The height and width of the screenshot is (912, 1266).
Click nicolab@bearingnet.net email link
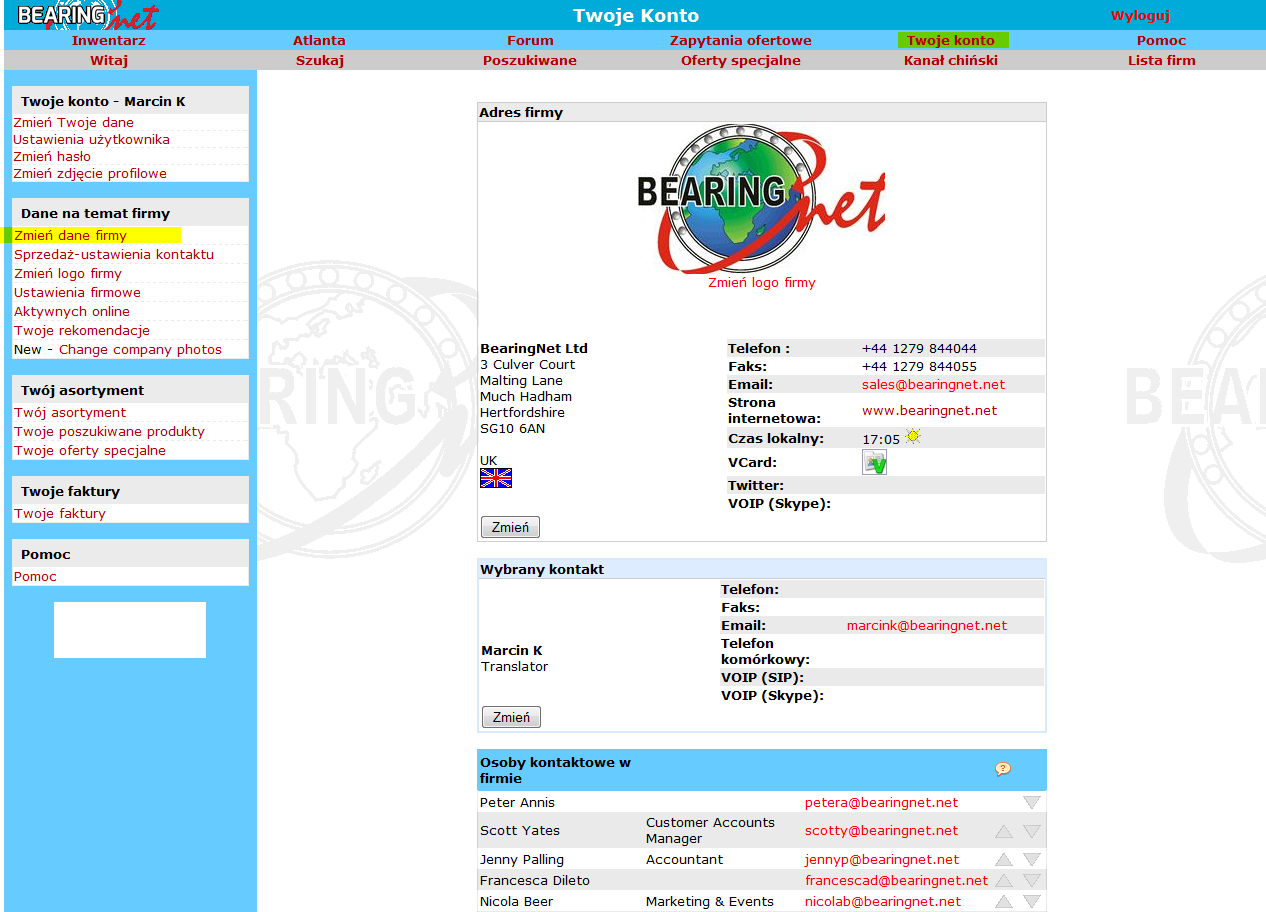tap(883, 902)
